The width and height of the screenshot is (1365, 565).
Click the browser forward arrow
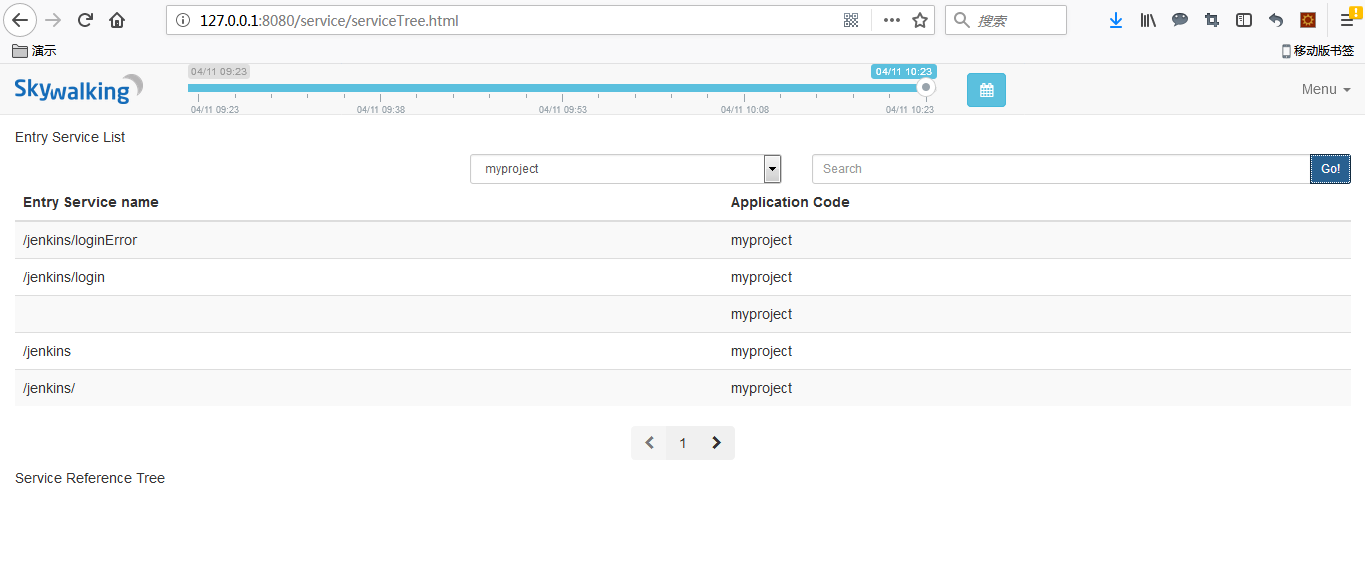(54, 20)
